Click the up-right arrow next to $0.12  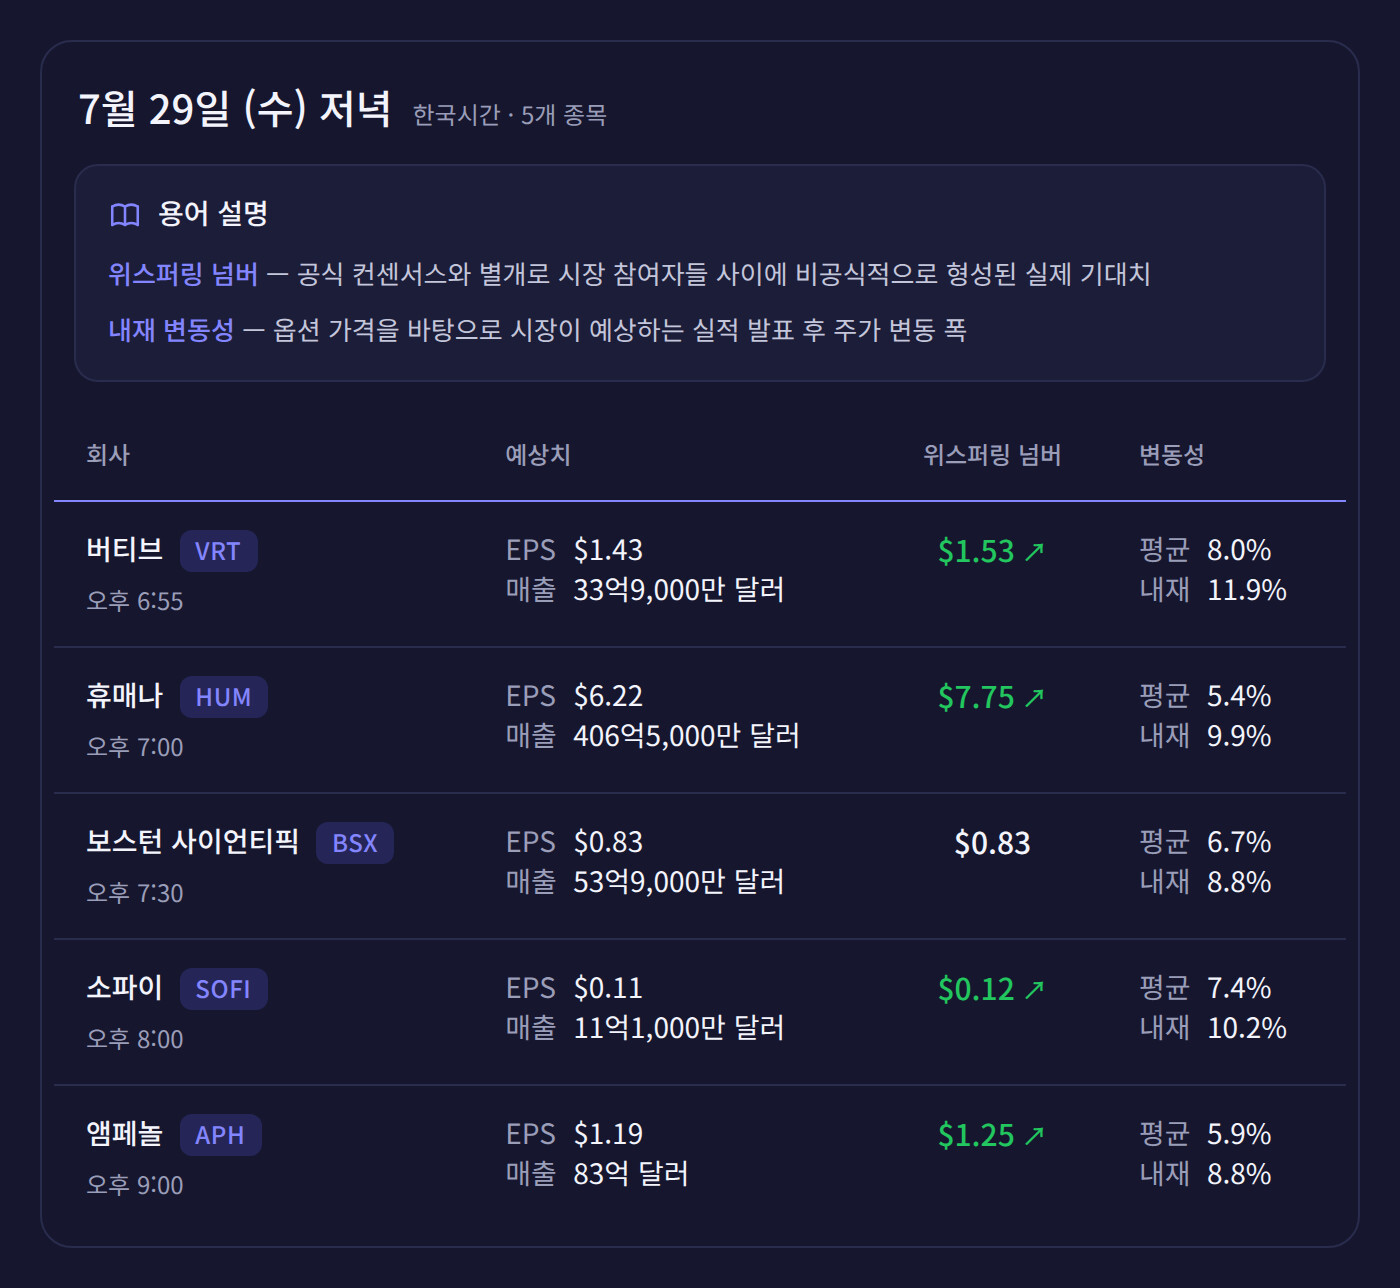point(1035,989)
